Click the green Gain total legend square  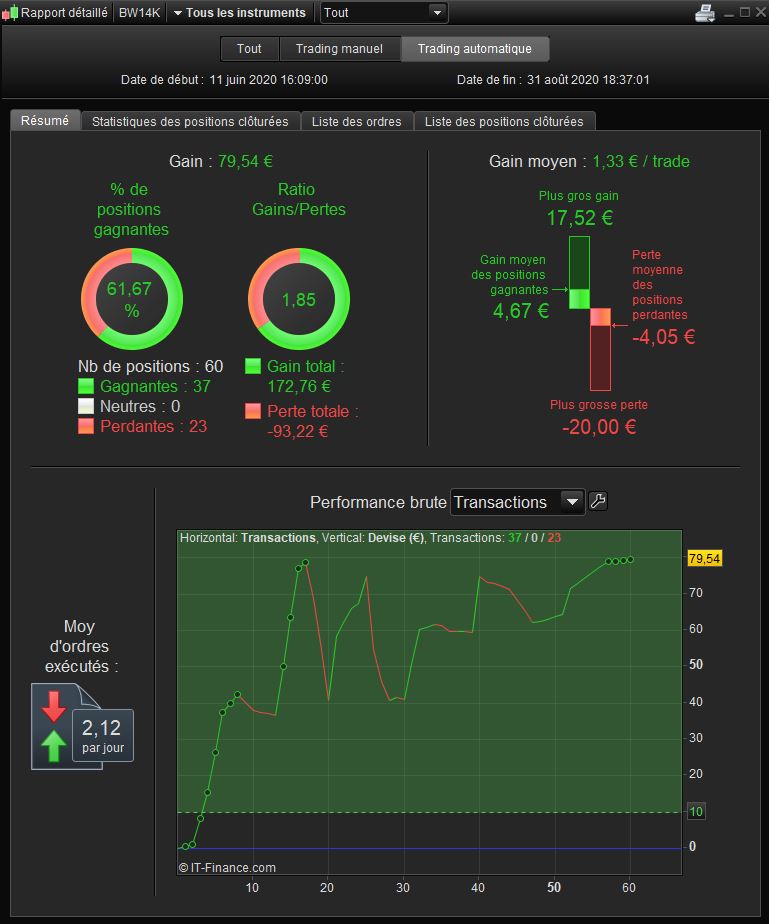point(253,366)
